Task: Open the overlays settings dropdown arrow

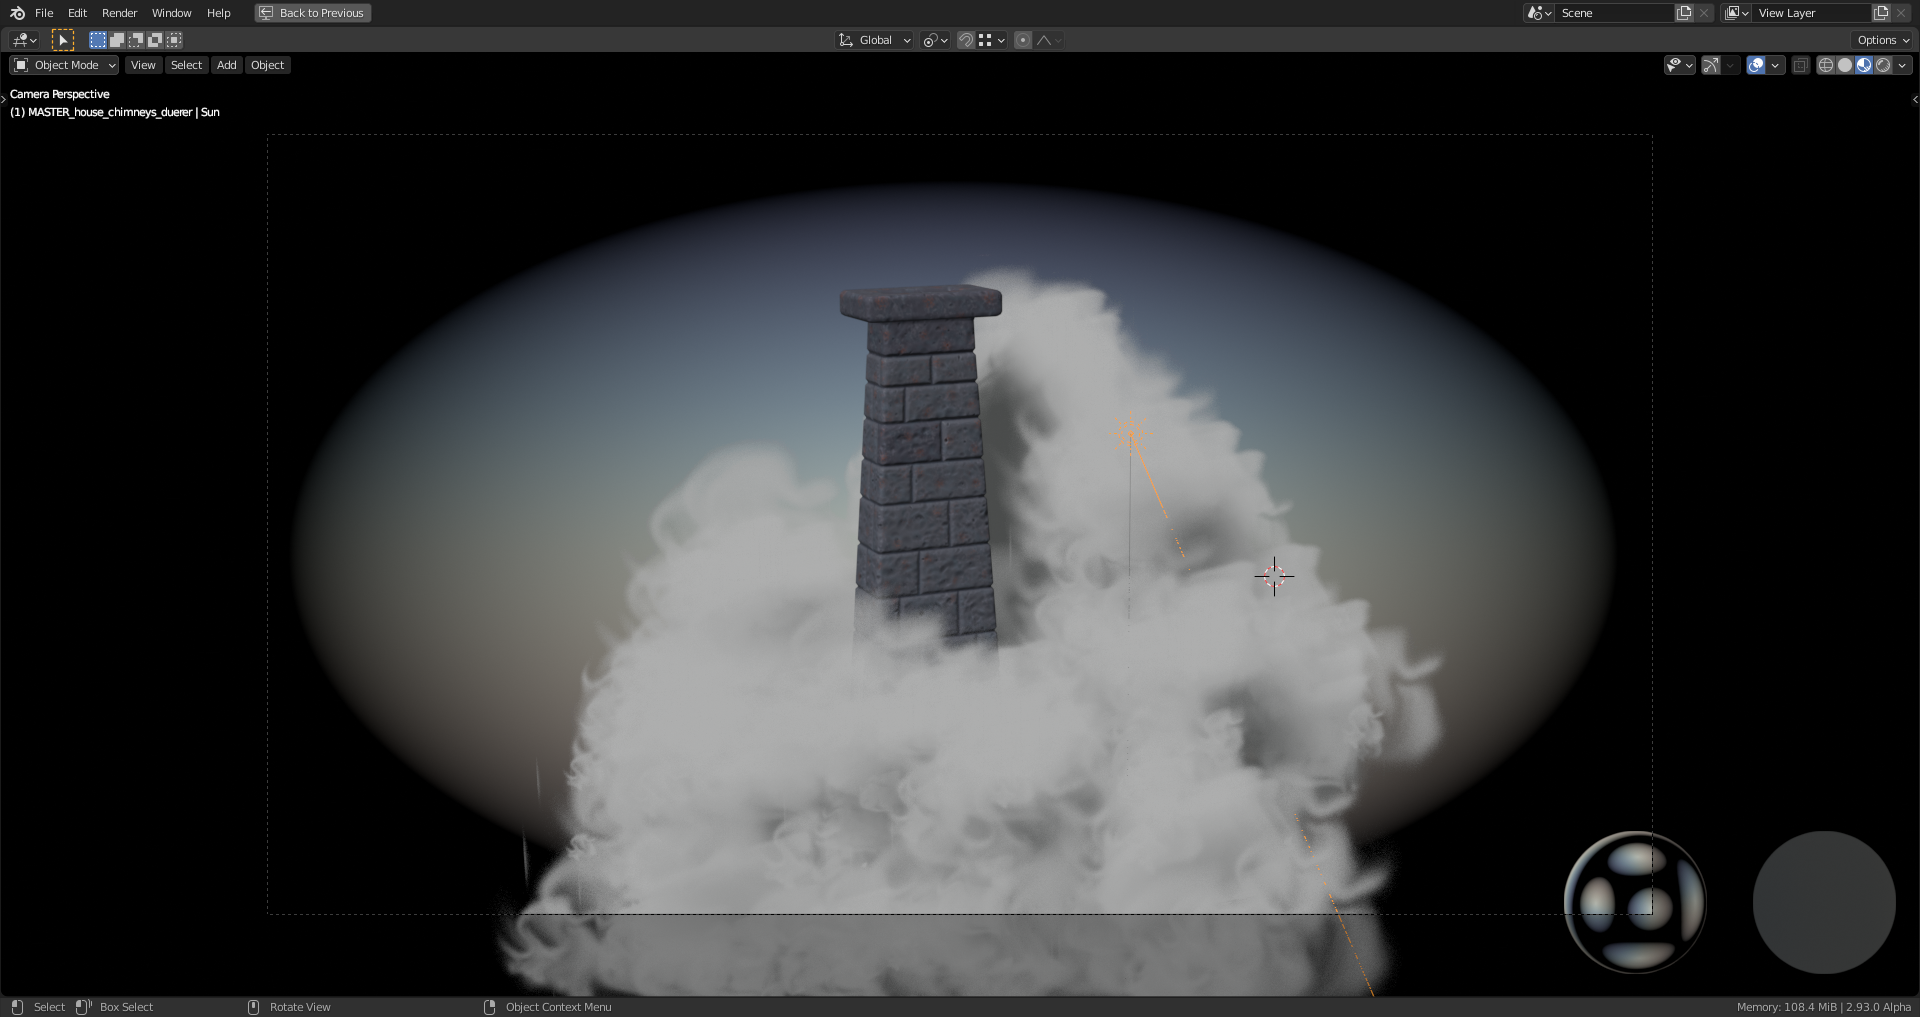Action: click(x=1775, y=65)
